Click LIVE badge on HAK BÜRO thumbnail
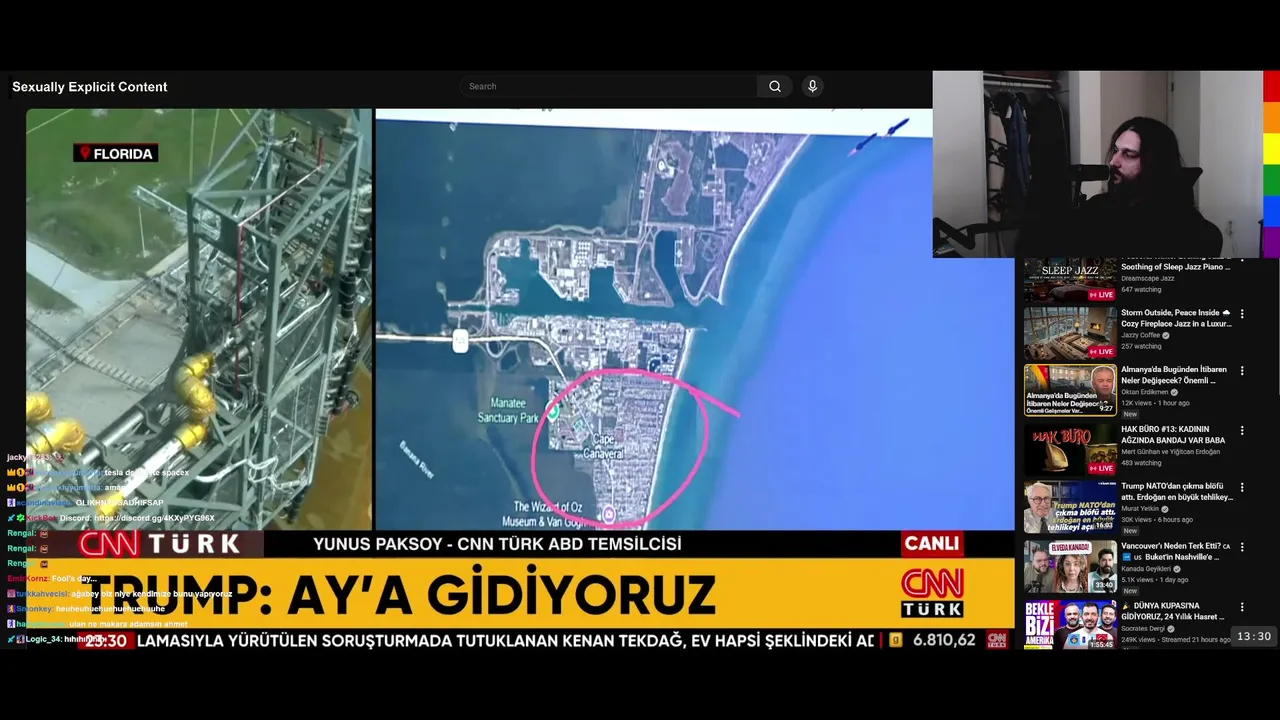Image resolution: width=1280 pixels, height=720 pixels. pyautogui.click(x=1101, y=468)
